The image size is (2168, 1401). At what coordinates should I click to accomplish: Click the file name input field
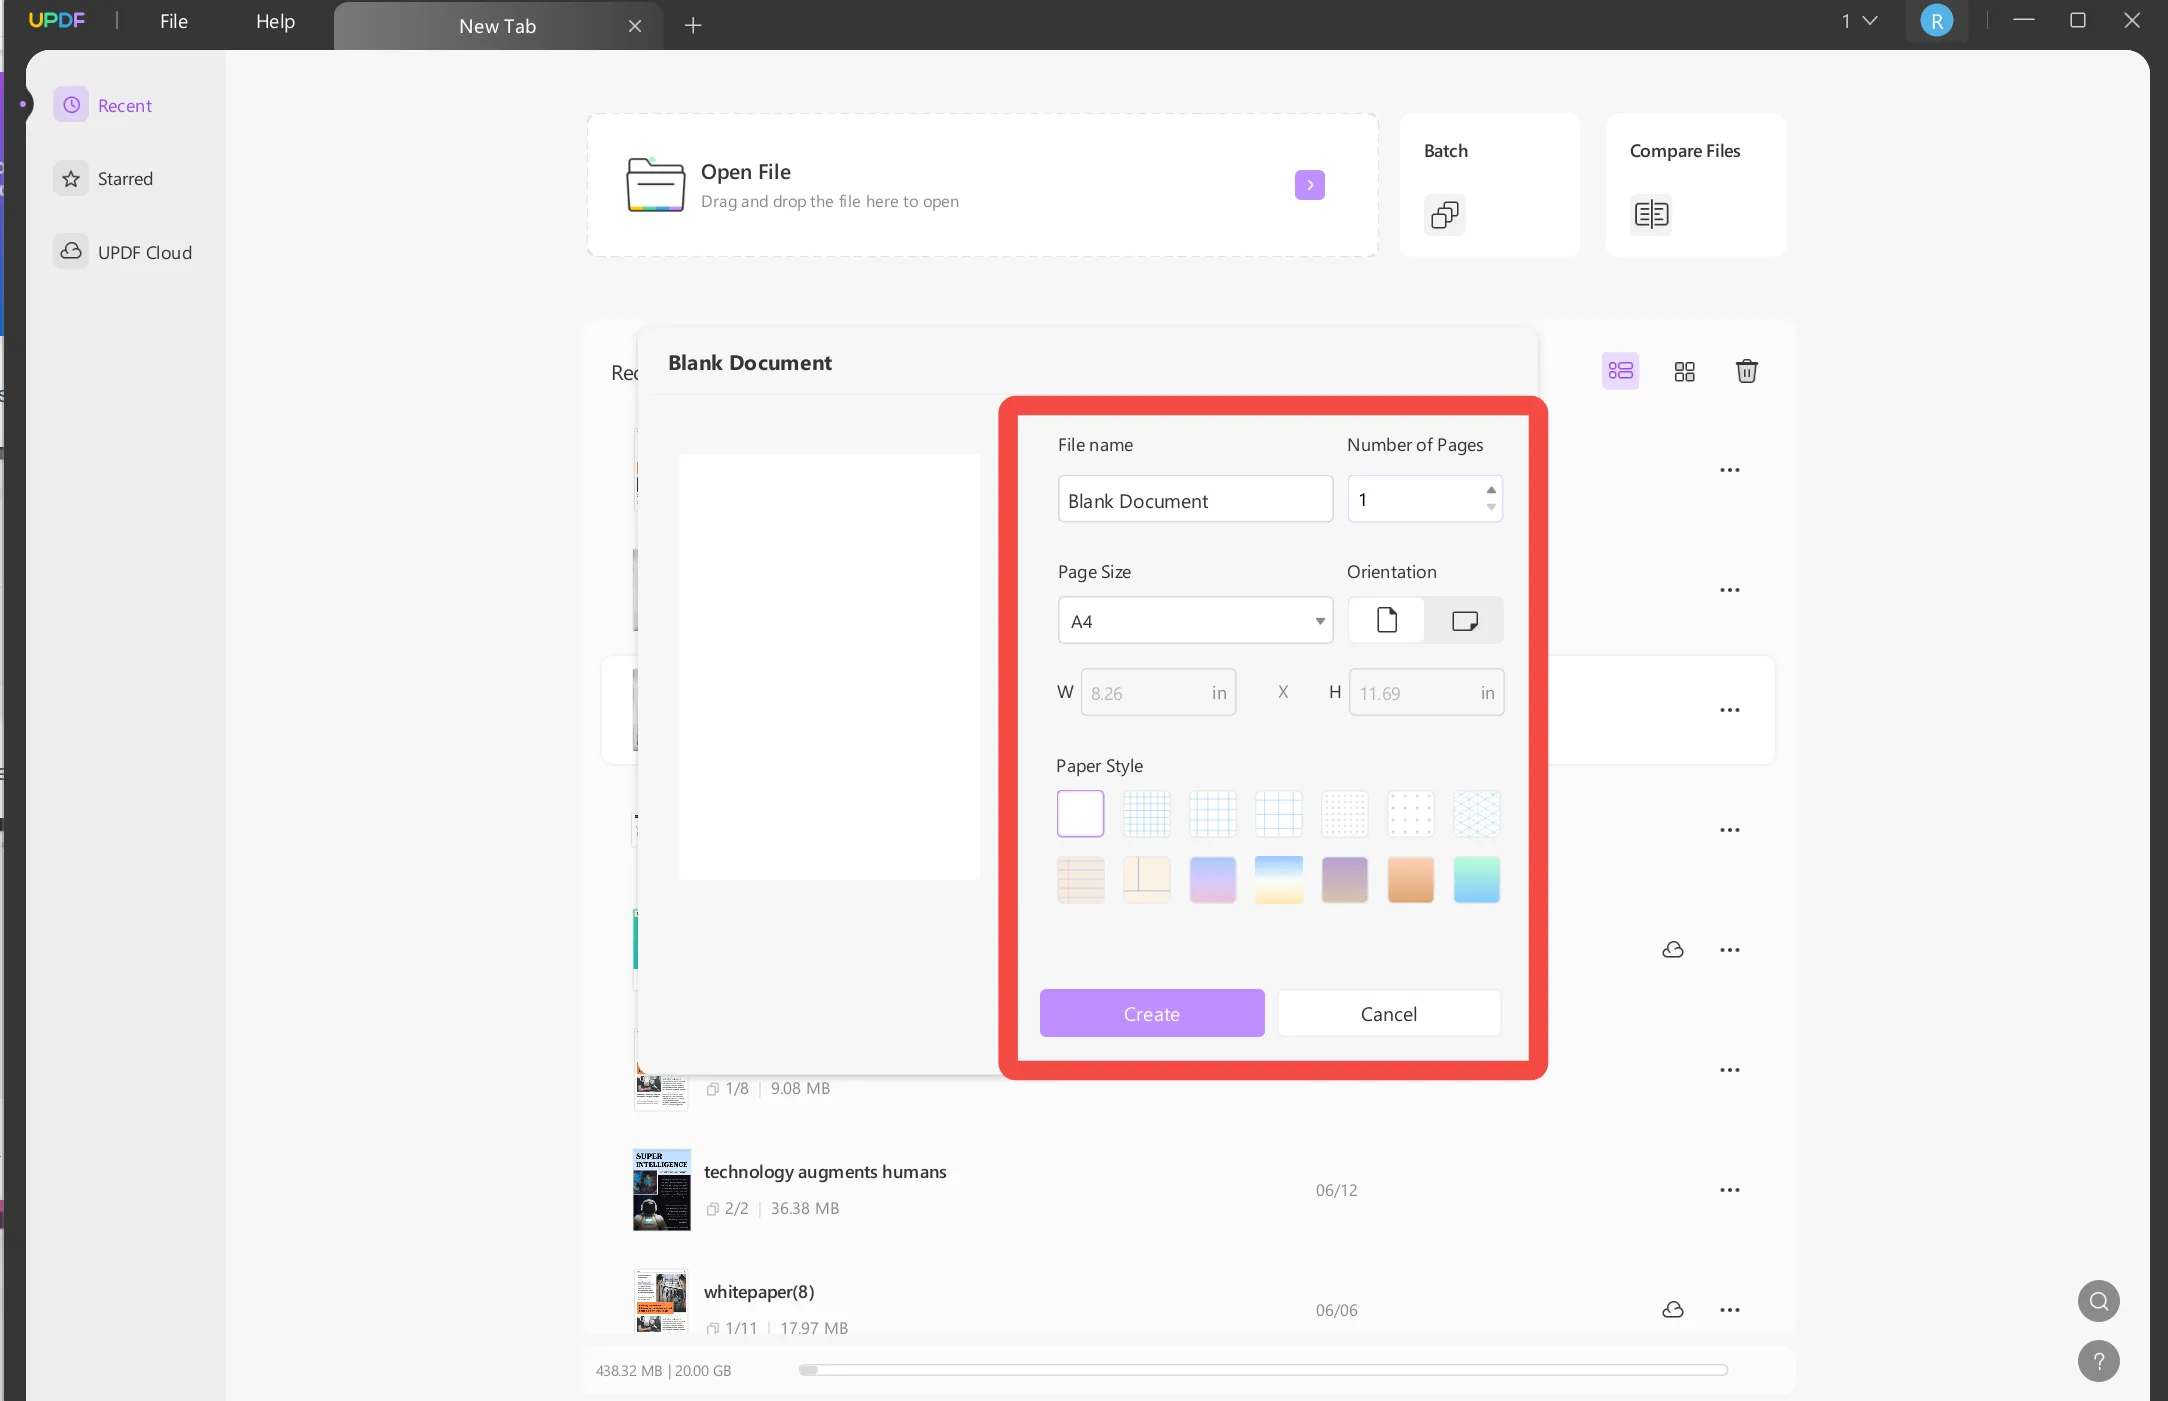pos(1193,499)
